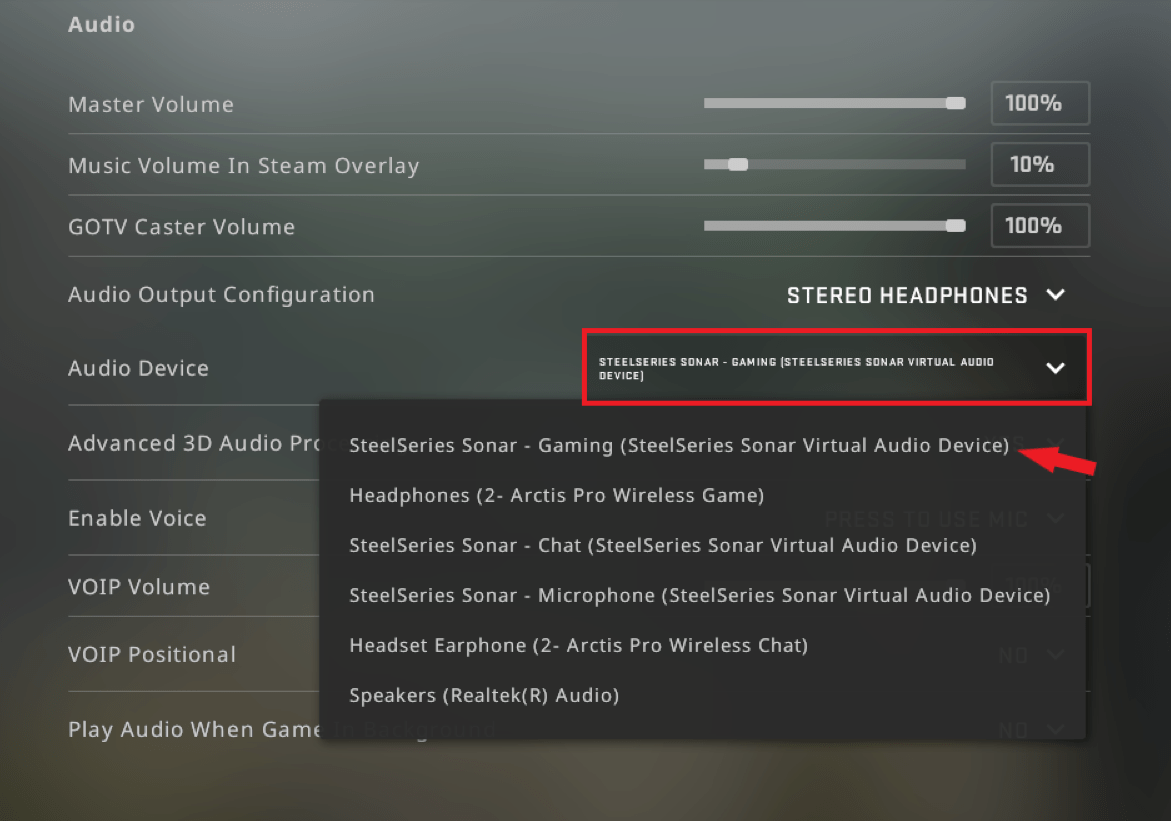Click the Music Volume In Steam Overlay slider
The width and height of the screenshot is (1171, 821).
coord(737,164)
